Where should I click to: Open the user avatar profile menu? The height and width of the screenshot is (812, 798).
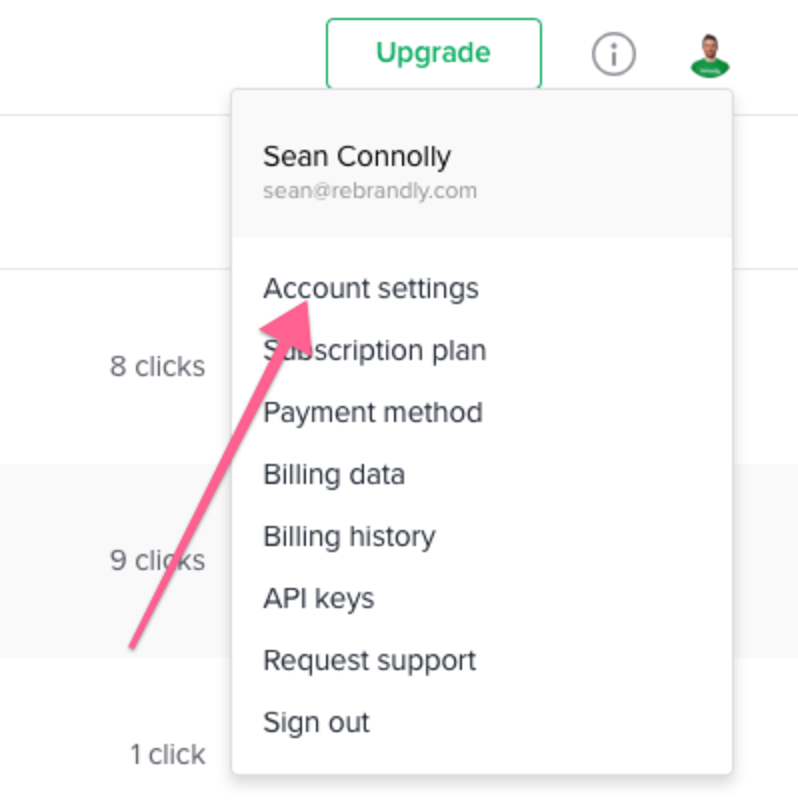coord(710,55)
